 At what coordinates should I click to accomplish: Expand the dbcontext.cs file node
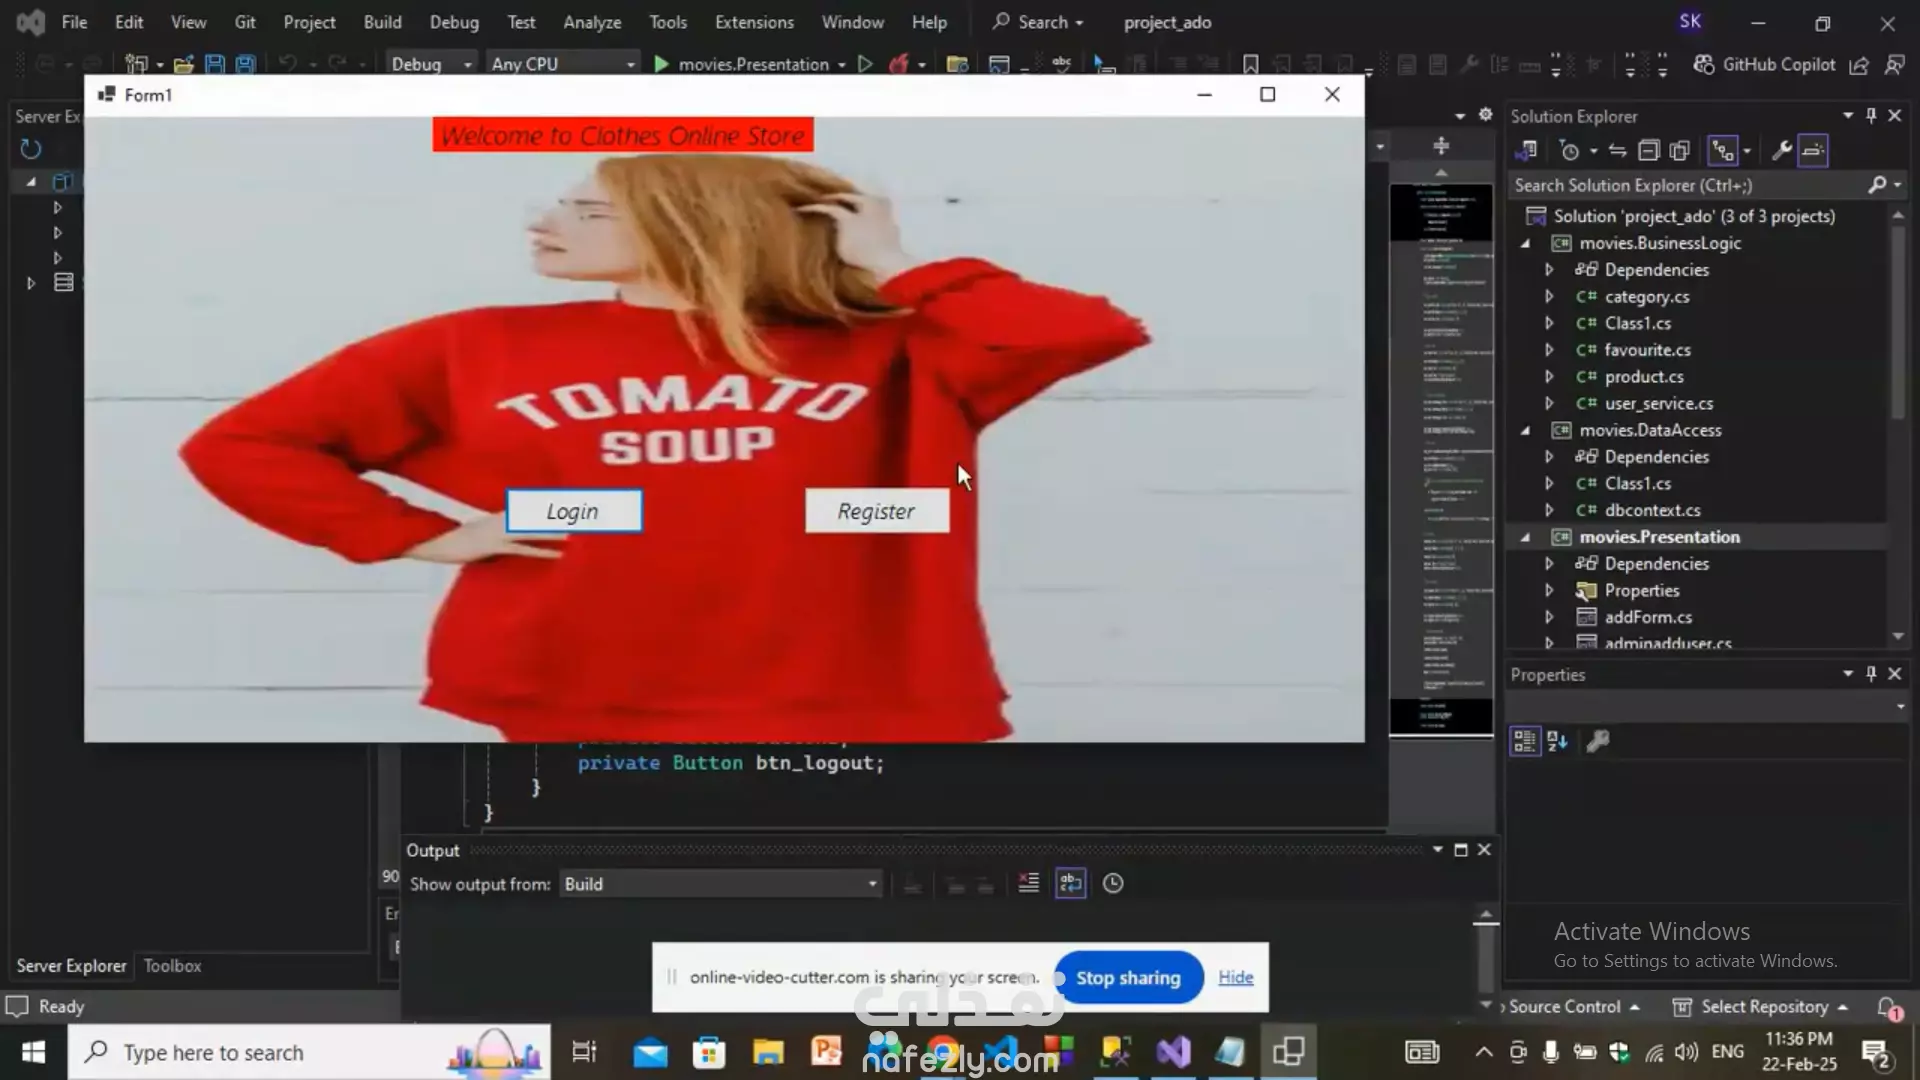point(1549,510)
